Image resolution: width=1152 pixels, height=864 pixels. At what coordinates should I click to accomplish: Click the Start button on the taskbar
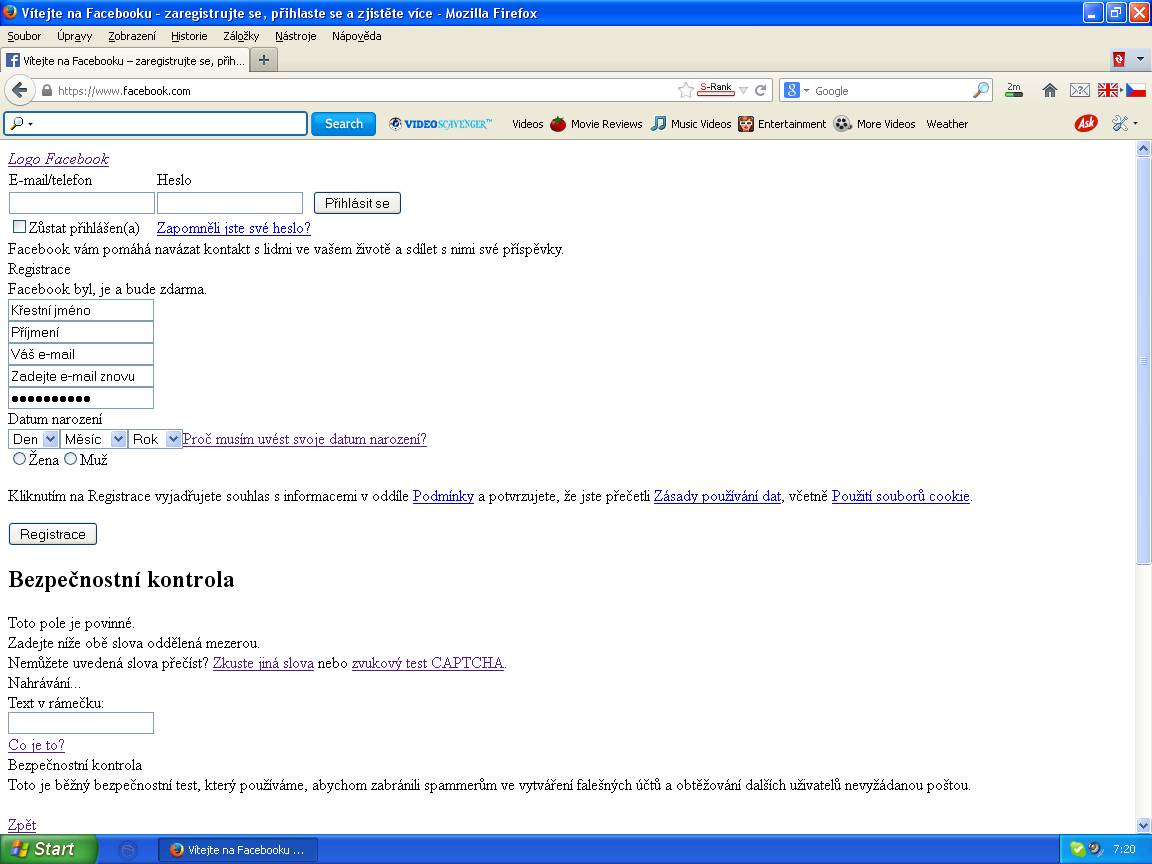pos(48,849)
